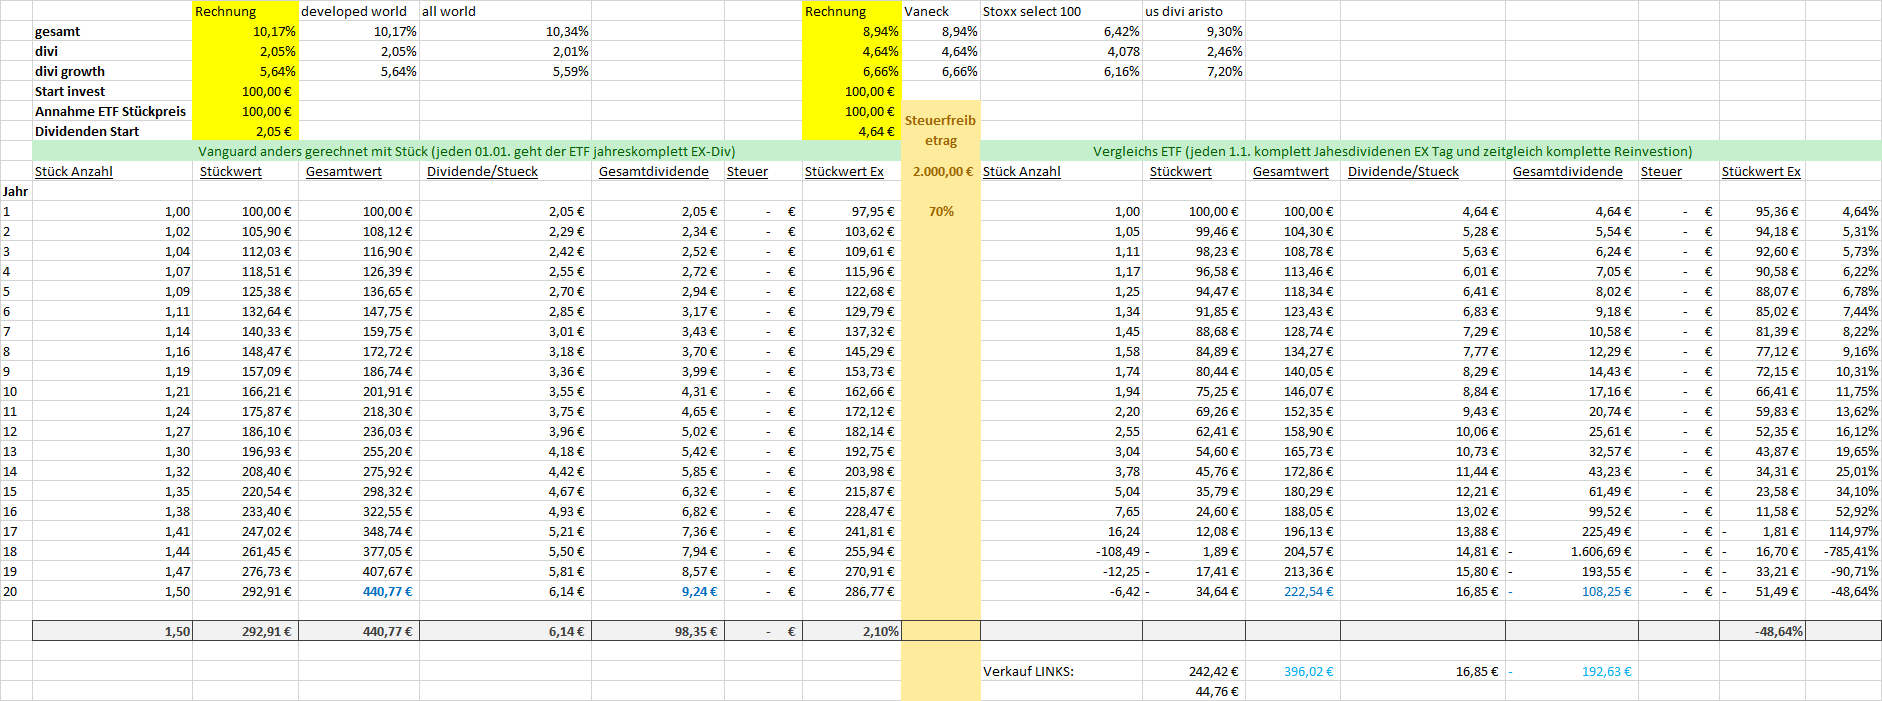Select the us divi aristo value '9,30%'

point(1194,31)
